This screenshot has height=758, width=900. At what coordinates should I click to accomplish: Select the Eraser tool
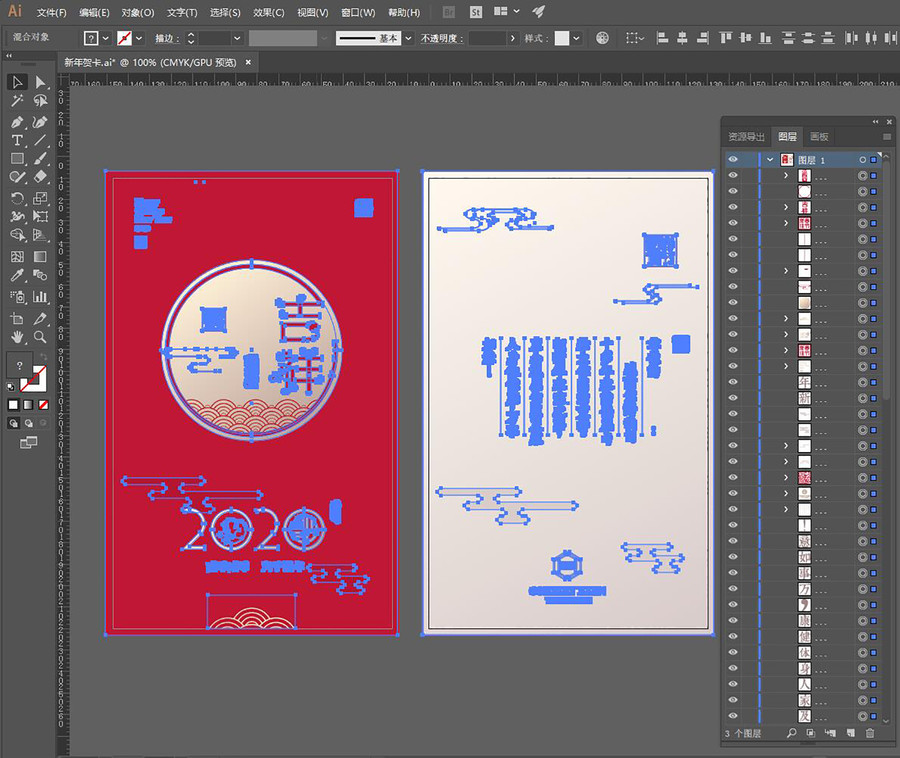(40, 177)
